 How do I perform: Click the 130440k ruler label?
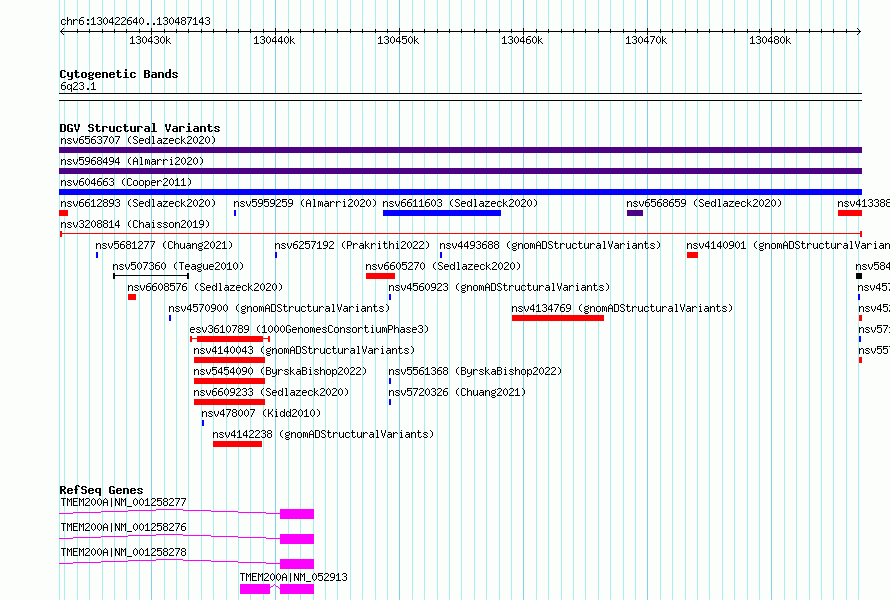pyautogui.click(x=274, y=40)
